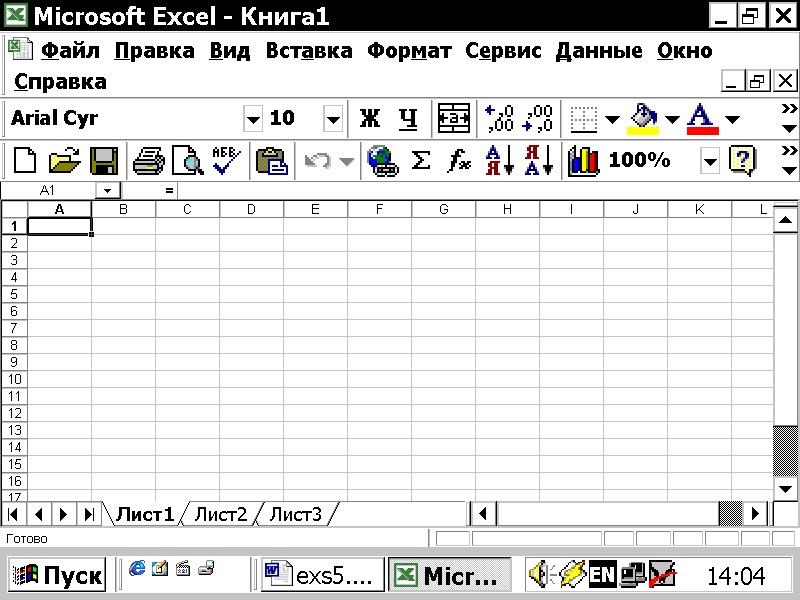Image resolution: width=800 pixels, height=600 pixels.
Task: Click horizontal scrollbar right arrow
Action: [756, 514]
